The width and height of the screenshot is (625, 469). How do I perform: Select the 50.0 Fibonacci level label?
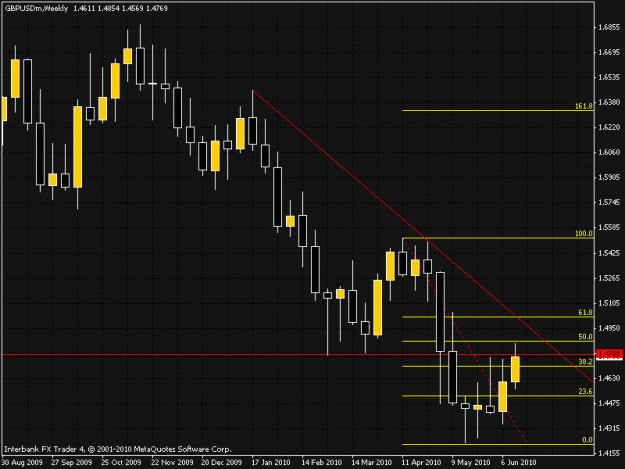tap(585, 337)
